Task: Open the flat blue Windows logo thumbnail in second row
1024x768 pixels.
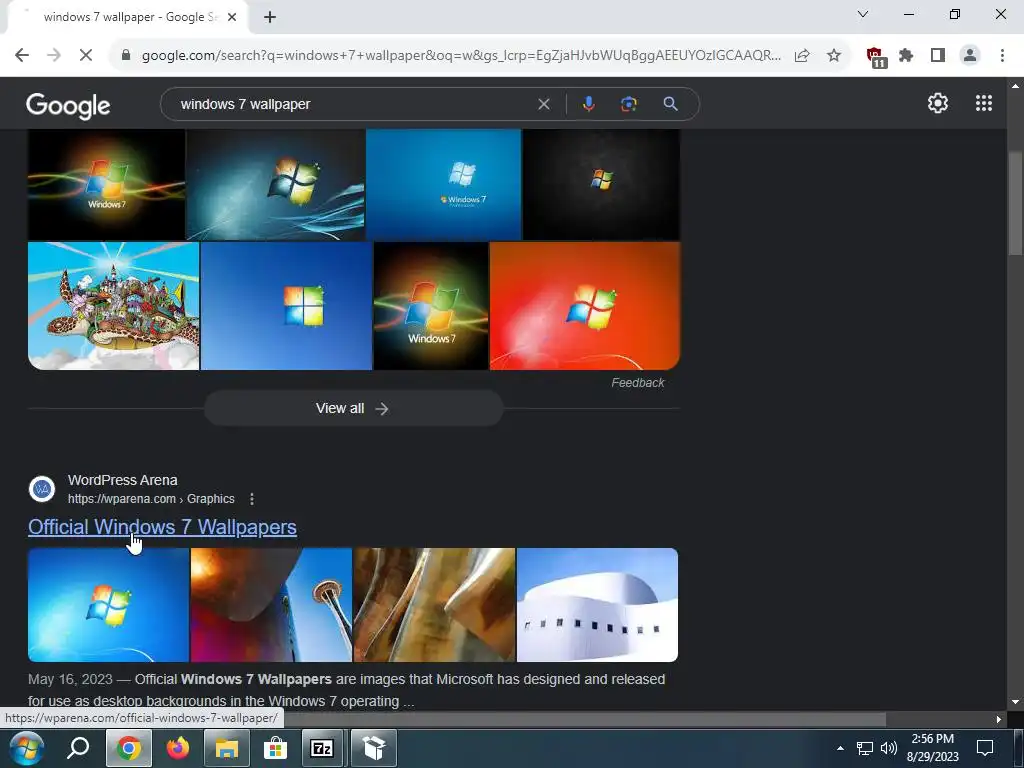Action: tap(286, 306)
